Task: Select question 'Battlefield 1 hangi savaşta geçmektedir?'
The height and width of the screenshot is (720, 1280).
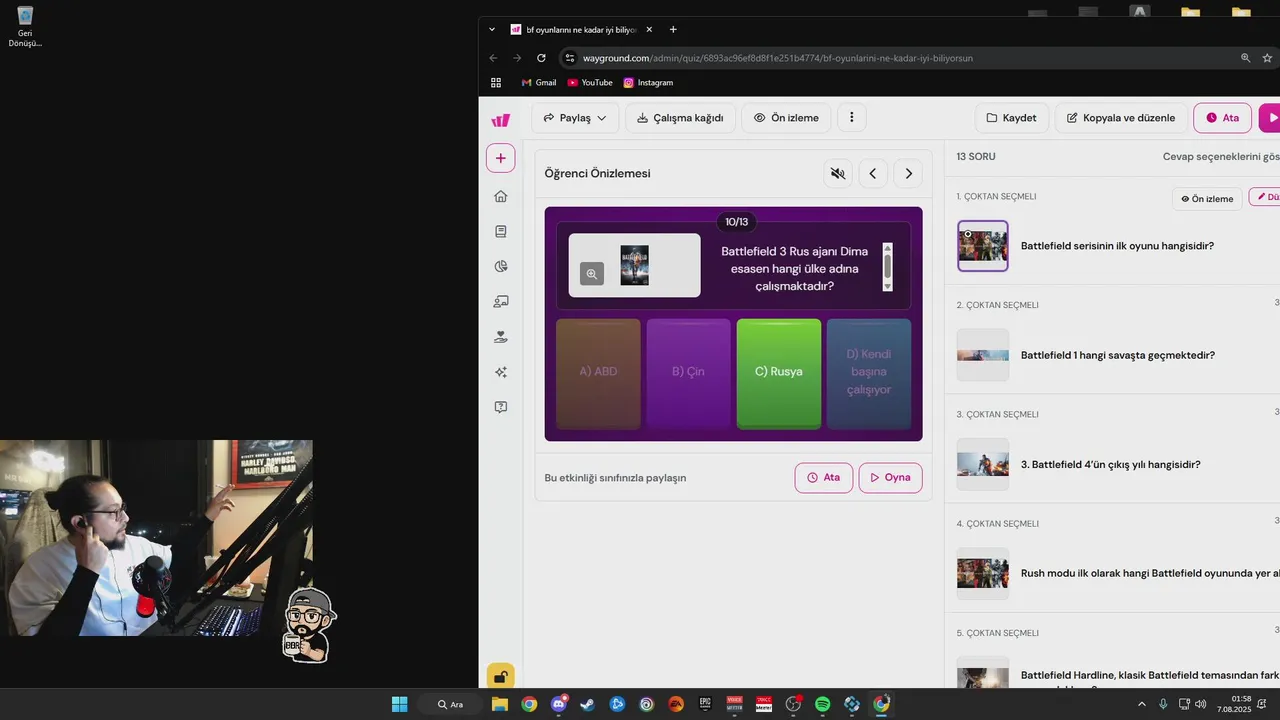Action: coord(1118,355)
